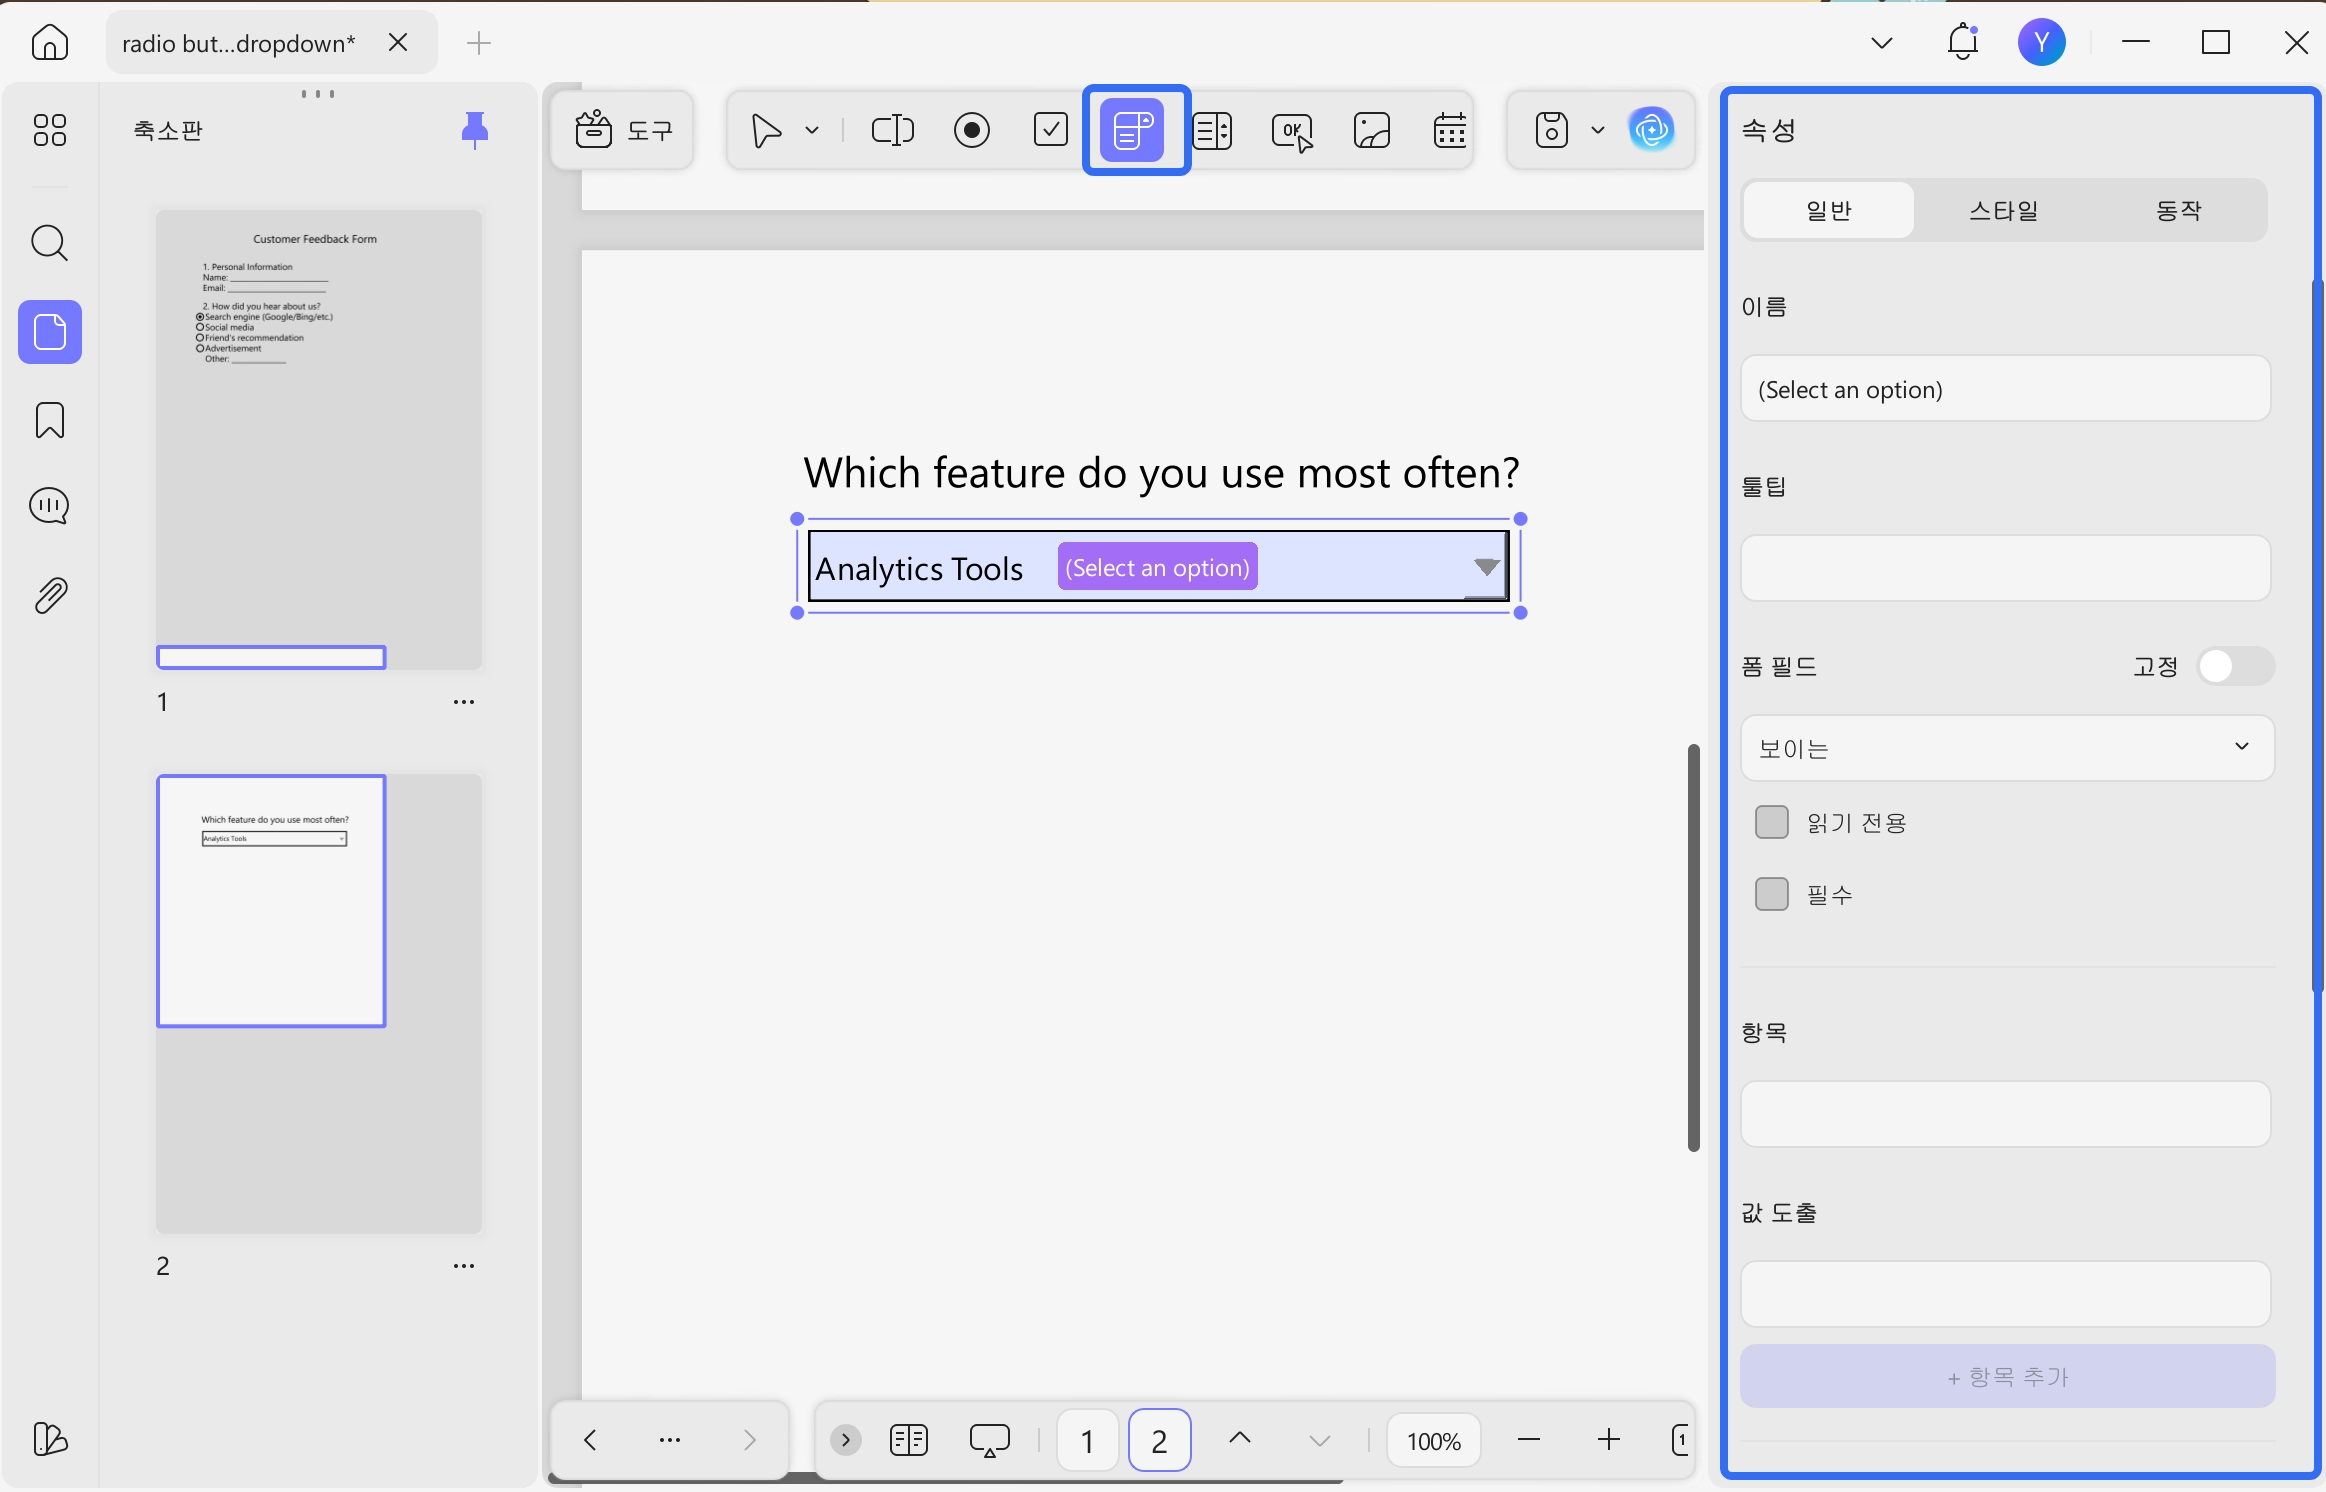Close the radio but...dropdown tab
The image size is (2326, 1492).
pos(398,42)
